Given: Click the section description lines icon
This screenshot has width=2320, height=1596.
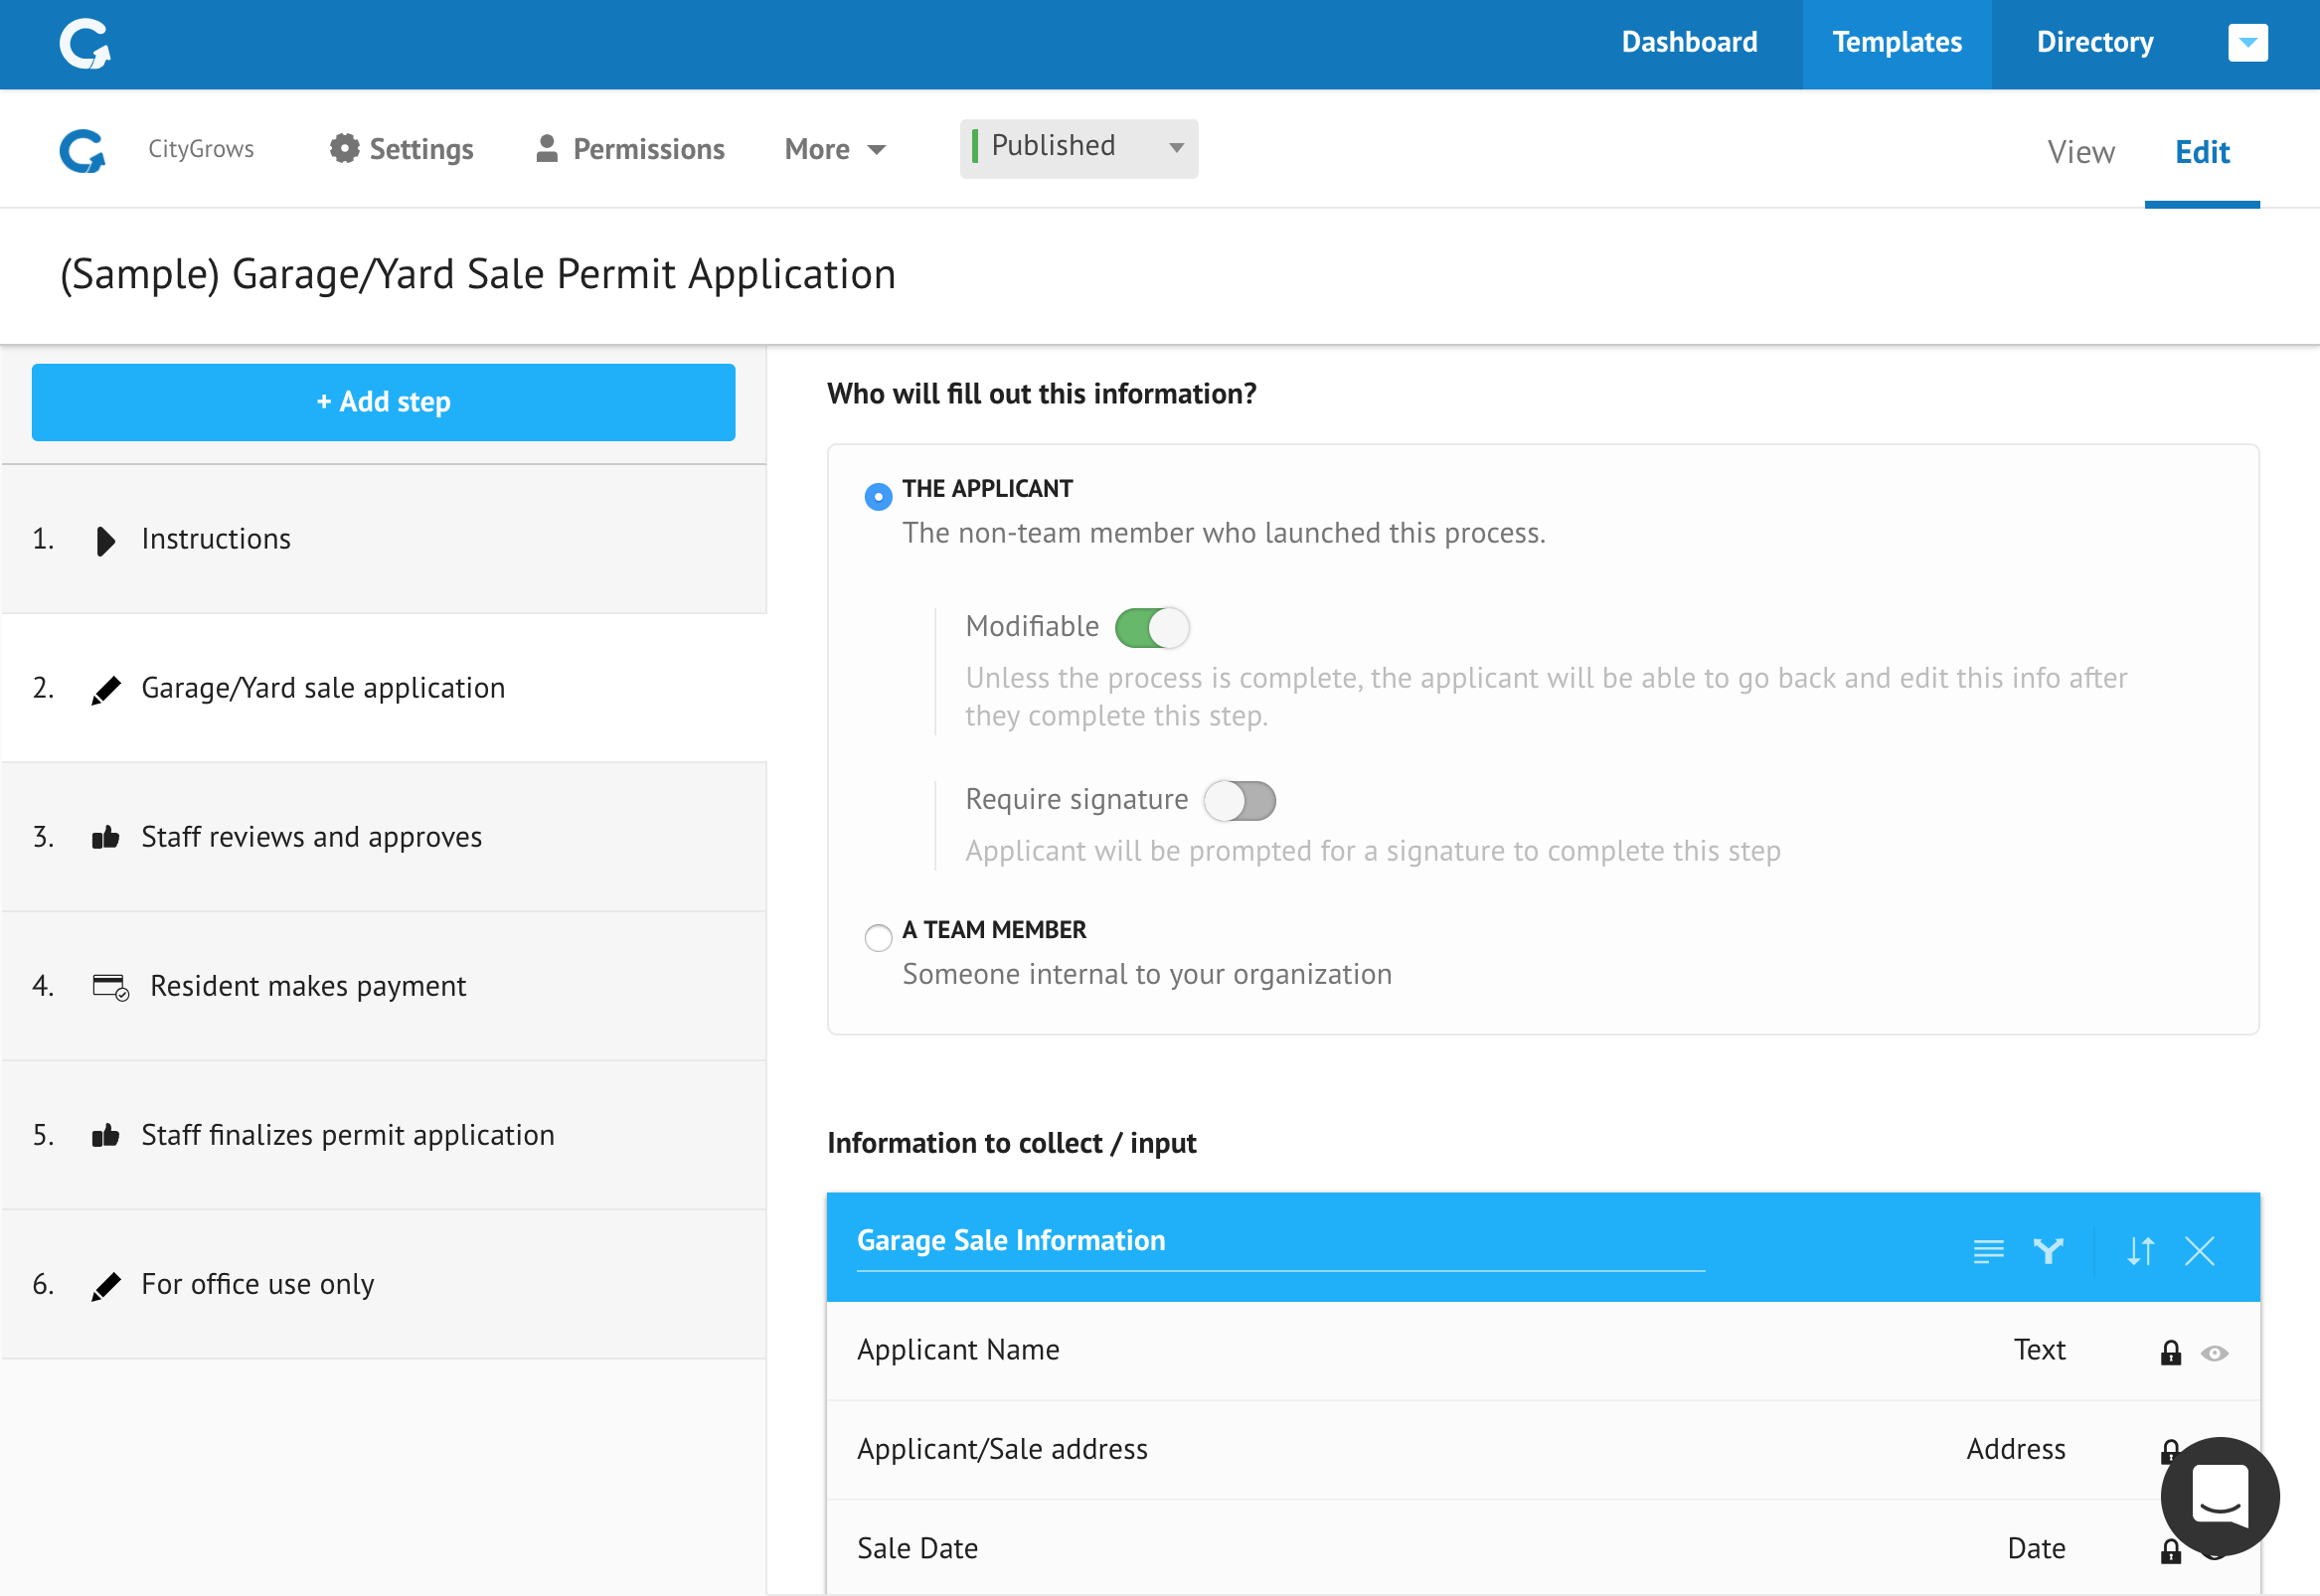Looking at the screenshot, I should pyautogui.click(x=1988, y=1250).
